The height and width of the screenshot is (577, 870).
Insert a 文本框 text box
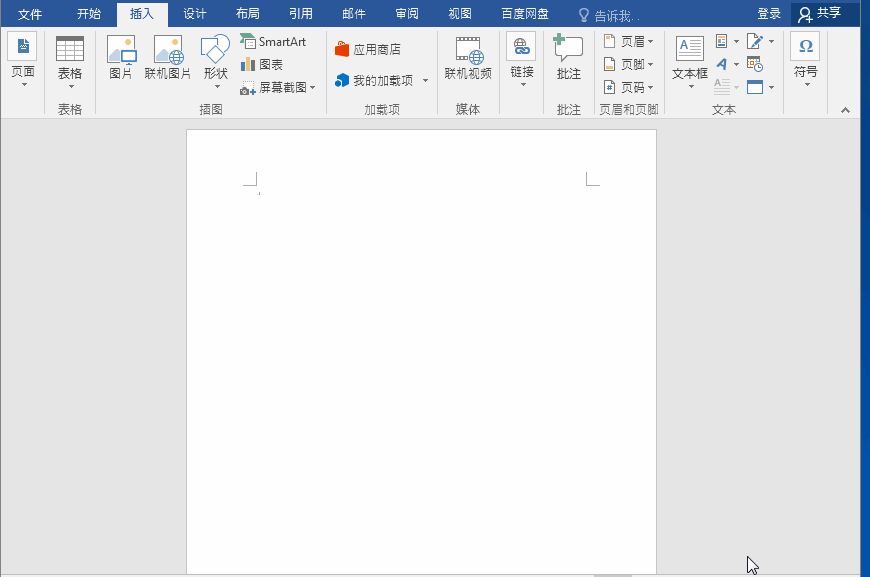point(690,61)
